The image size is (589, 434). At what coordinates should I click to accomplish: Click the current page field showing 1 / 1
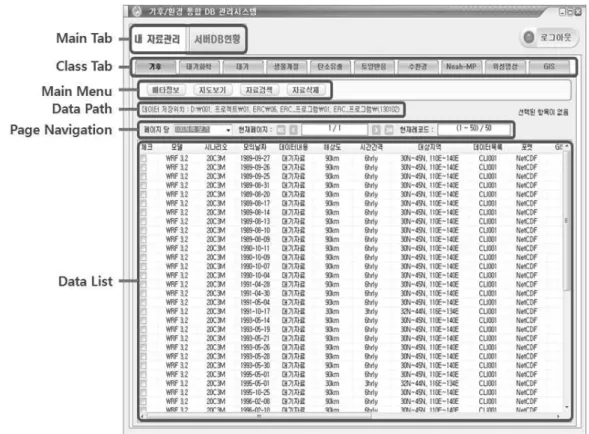tap(334, 130)
